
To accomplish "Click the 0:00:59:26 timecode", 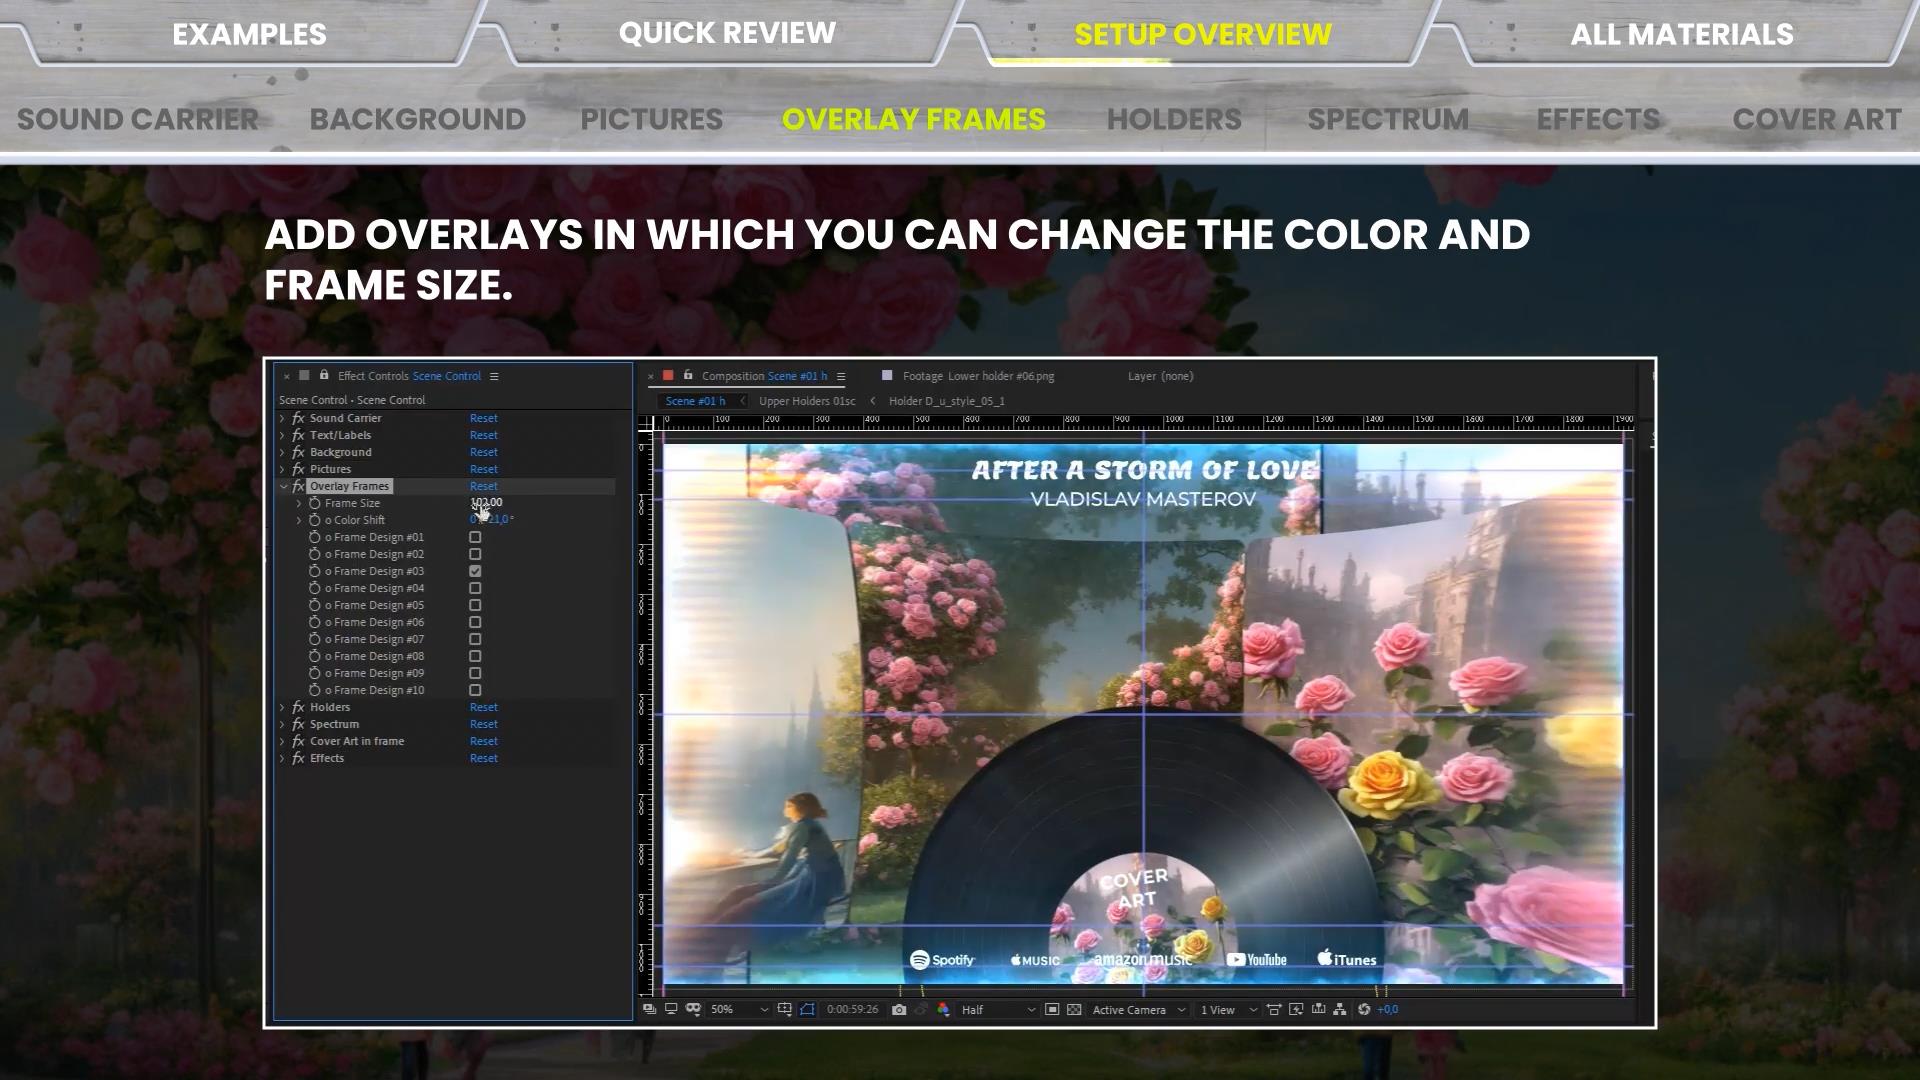I will (853, 1010).
